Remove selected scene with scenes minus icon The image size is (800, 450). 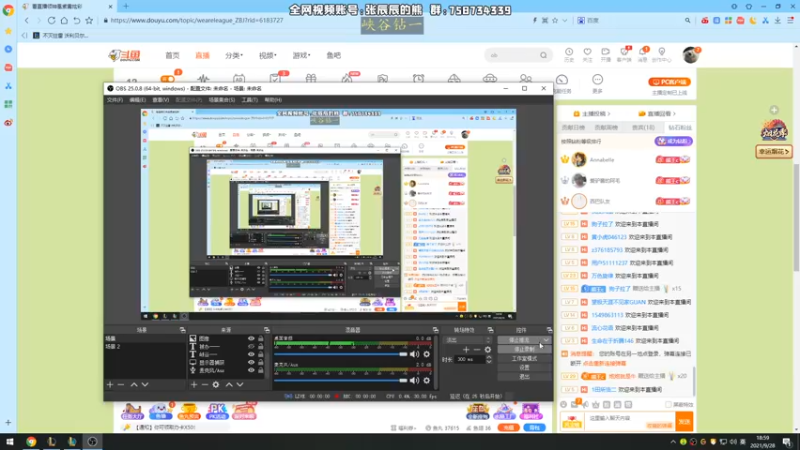coord(121,385)
